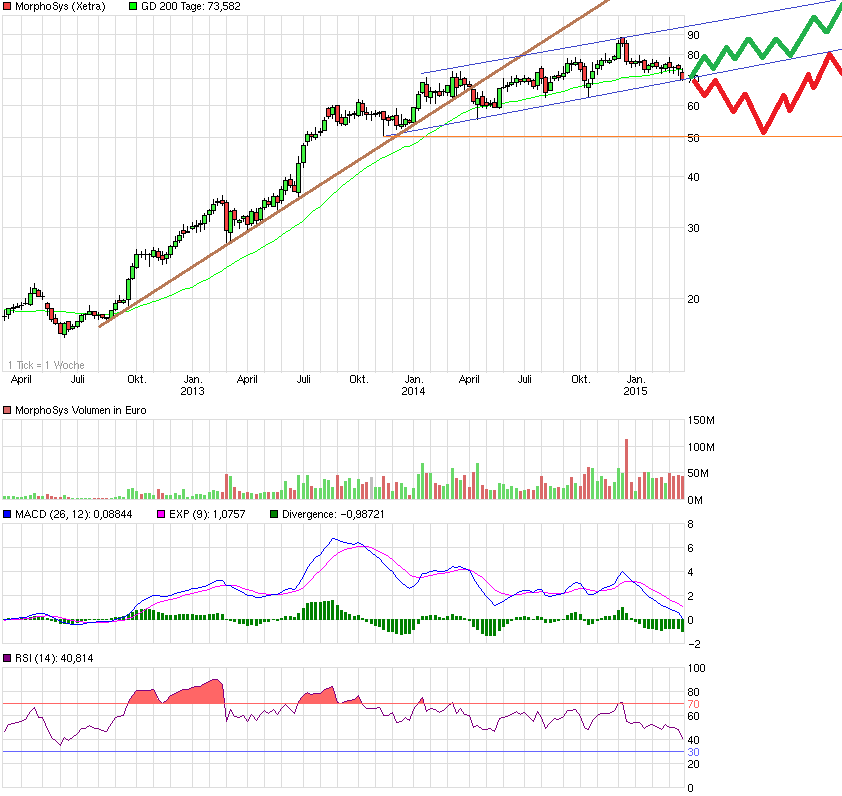Click the red 70 RSI threshold label
Screen dimensions: 842x796
(693, 704)
